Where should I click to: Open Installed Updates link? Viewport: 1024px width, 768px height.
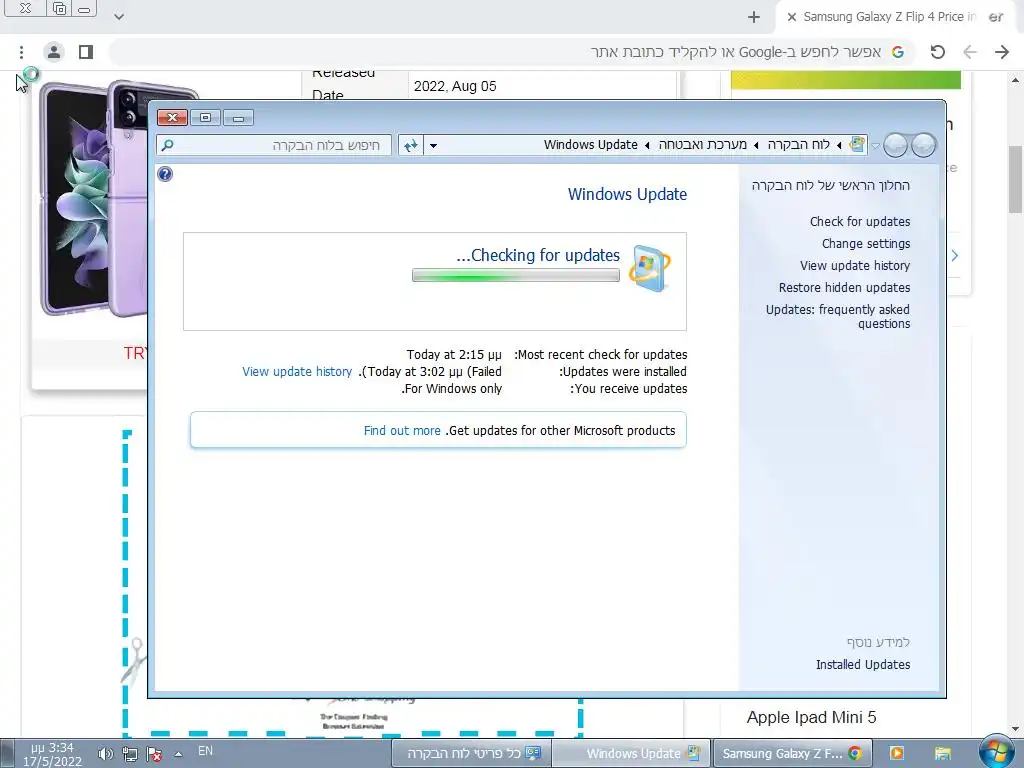pos(863,664)
